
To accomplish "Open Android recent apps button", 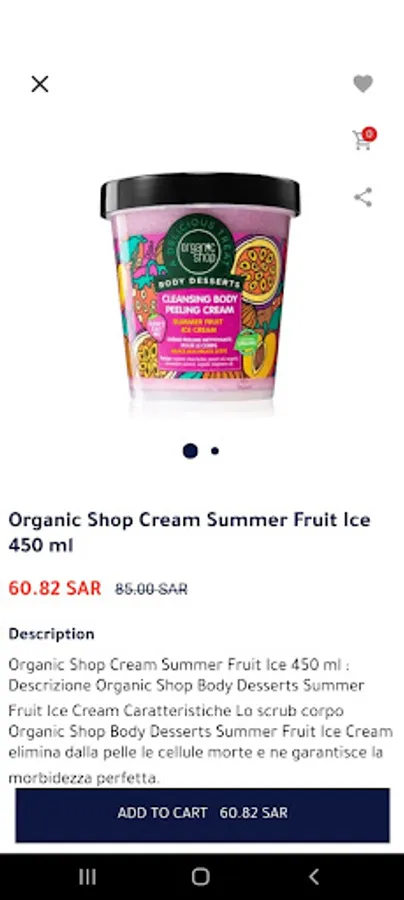I will pyautogui.click(x=87, y=876).
